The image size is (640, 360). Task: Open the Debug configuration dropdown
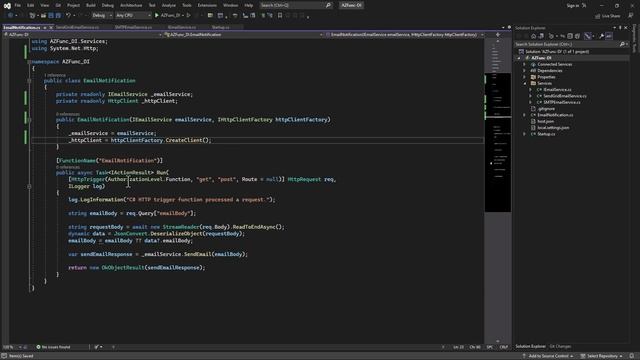click(102, 16)
